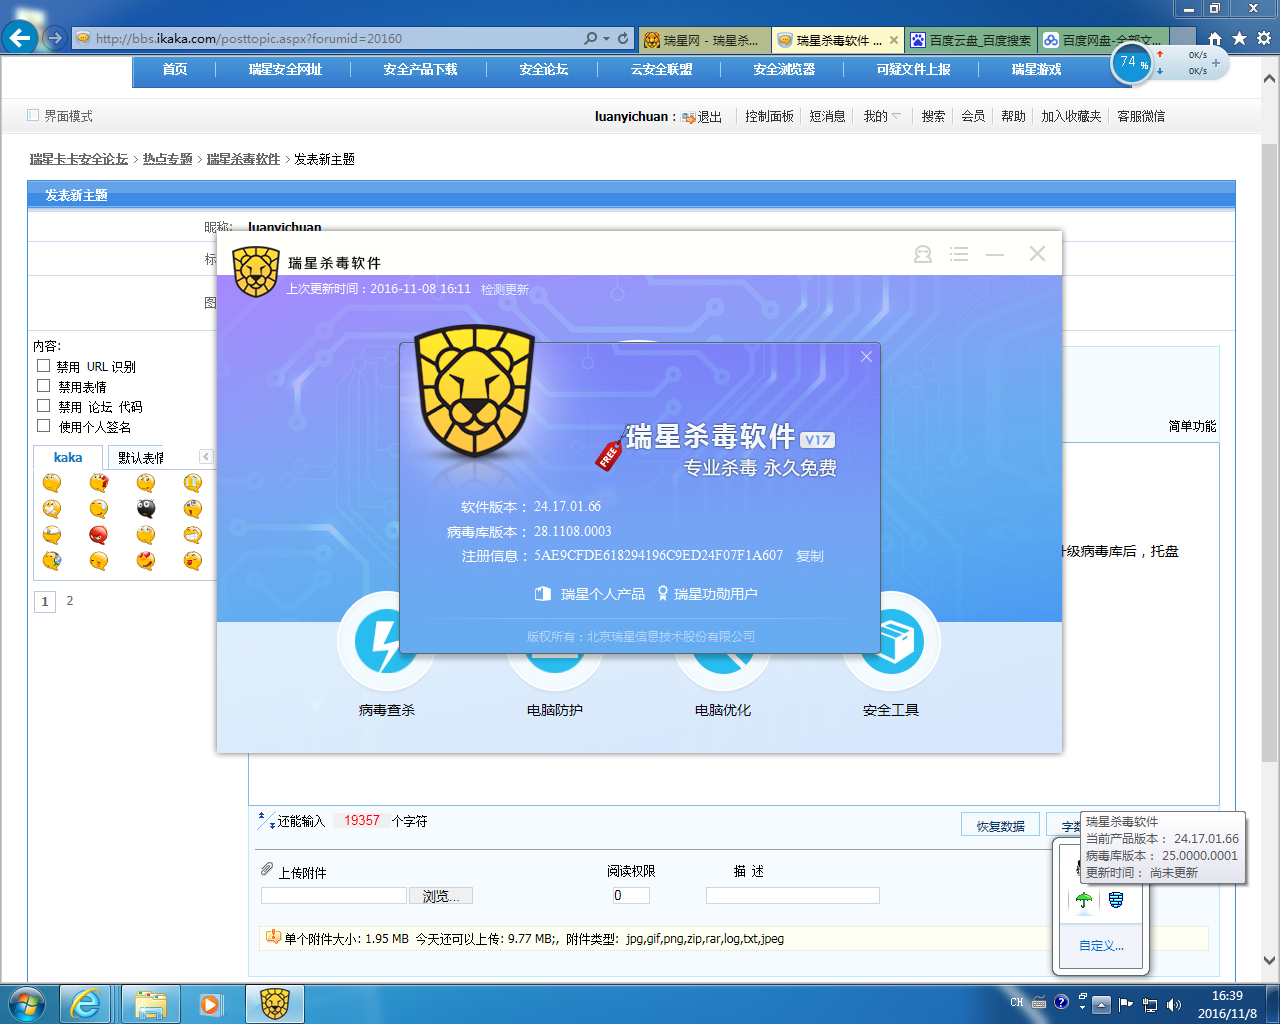Open 病毒查杀 virus scan icon
The image size is (1280, 1024).
pyautogui.click(x=386, y=642)
